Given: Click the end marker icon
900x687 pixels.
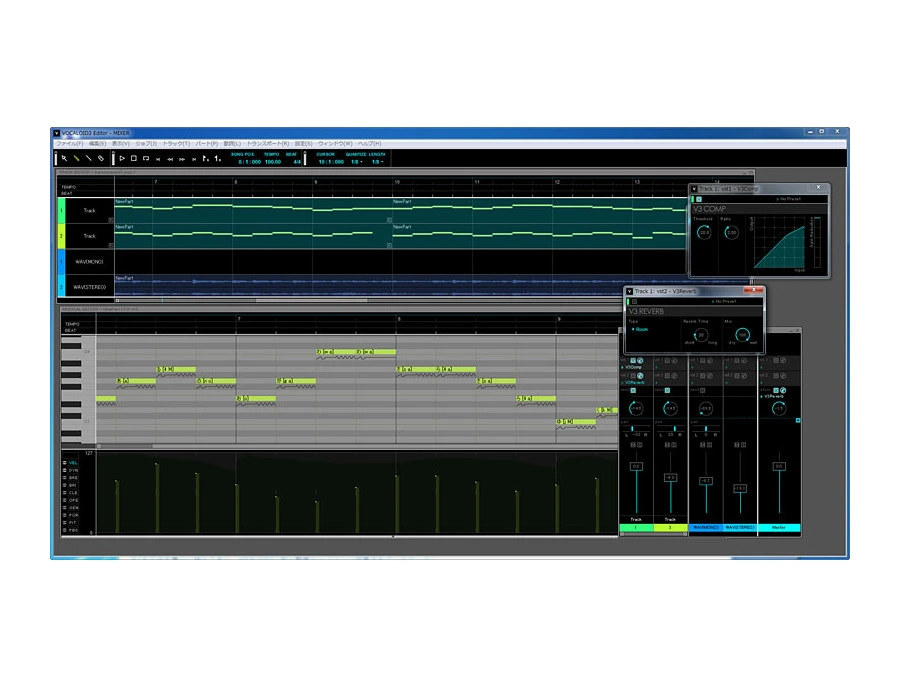Looking at the screenshot, I should 218,158.
